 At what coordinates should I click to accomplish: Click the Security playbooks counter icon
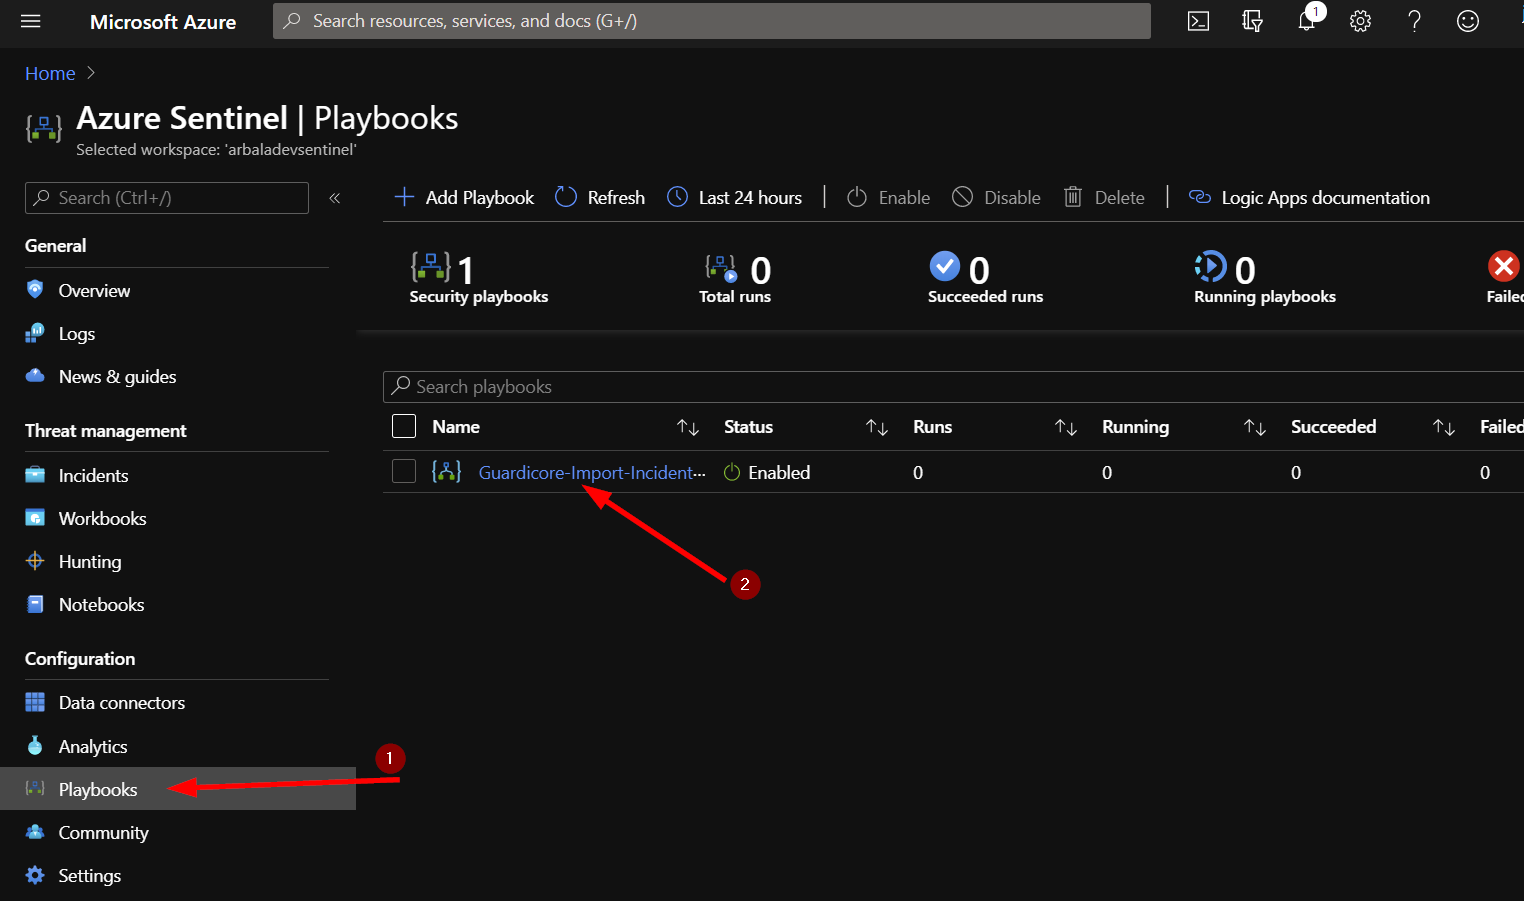[x=431, y=267]
